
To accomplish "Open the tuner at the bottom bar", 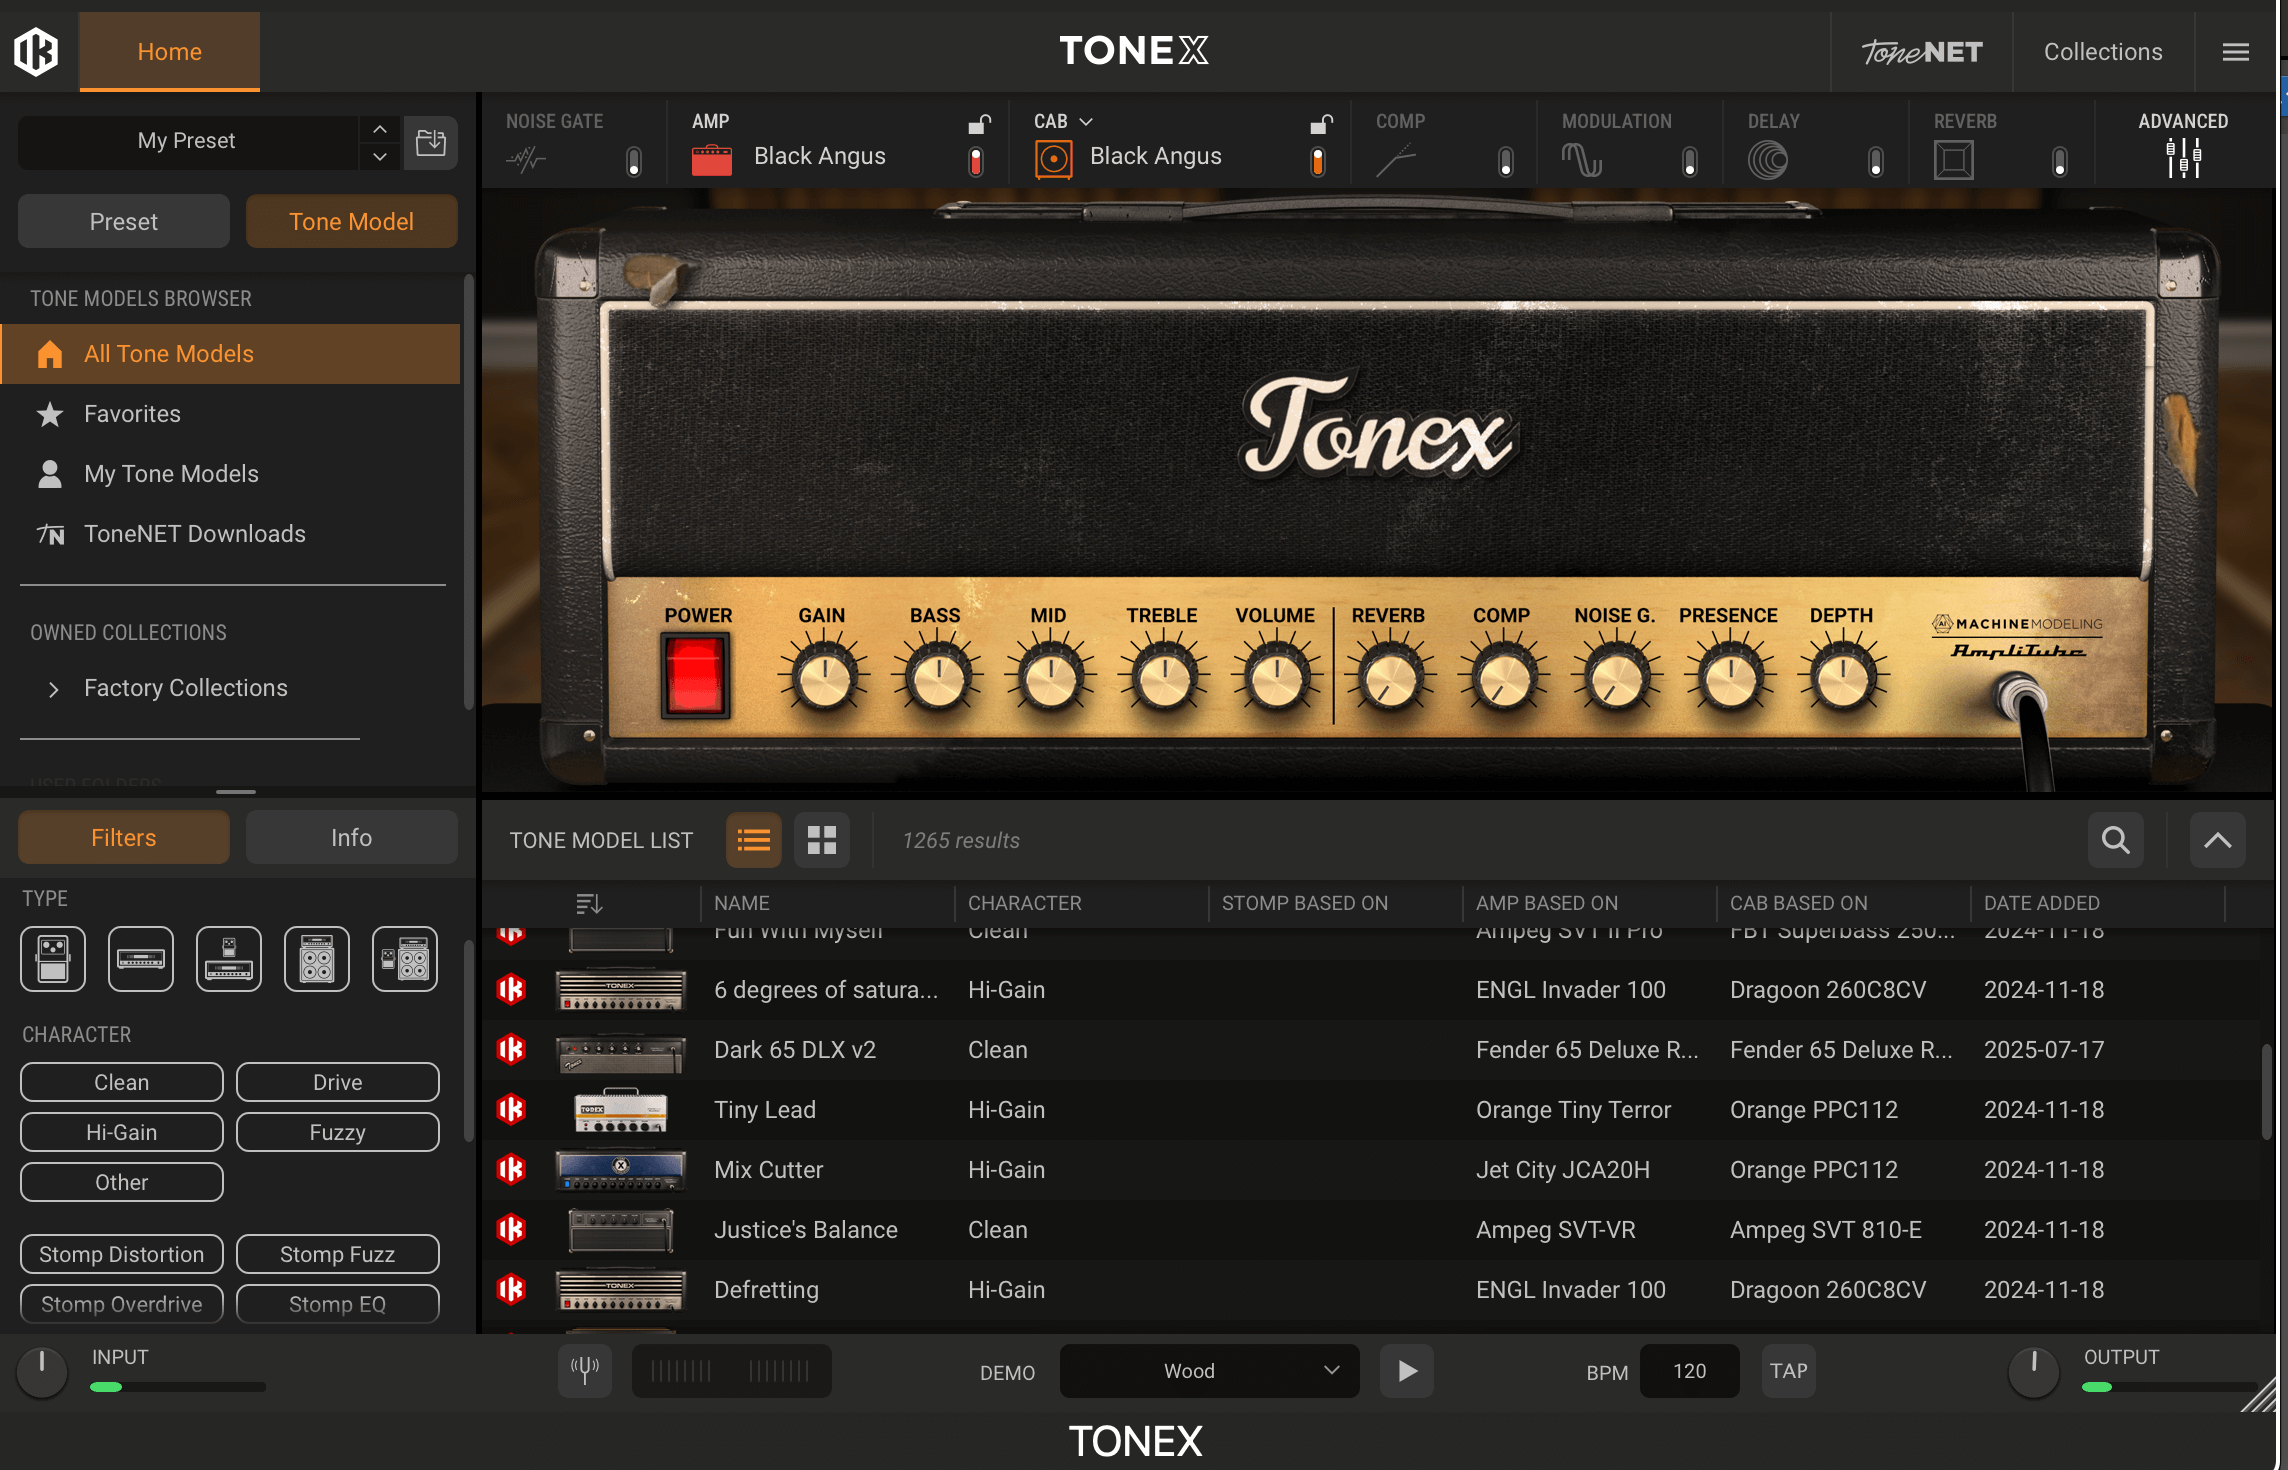I will [584, 1371].
